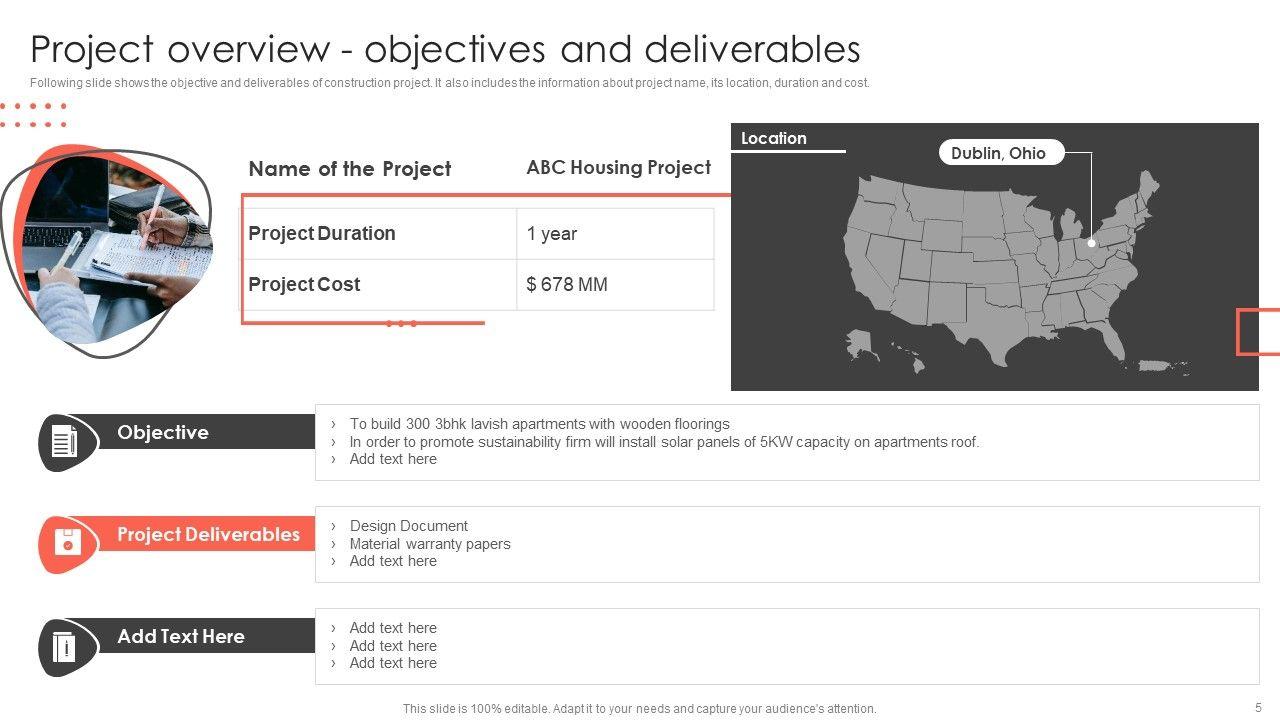Click the Add Text Here section label

[181, 636]
